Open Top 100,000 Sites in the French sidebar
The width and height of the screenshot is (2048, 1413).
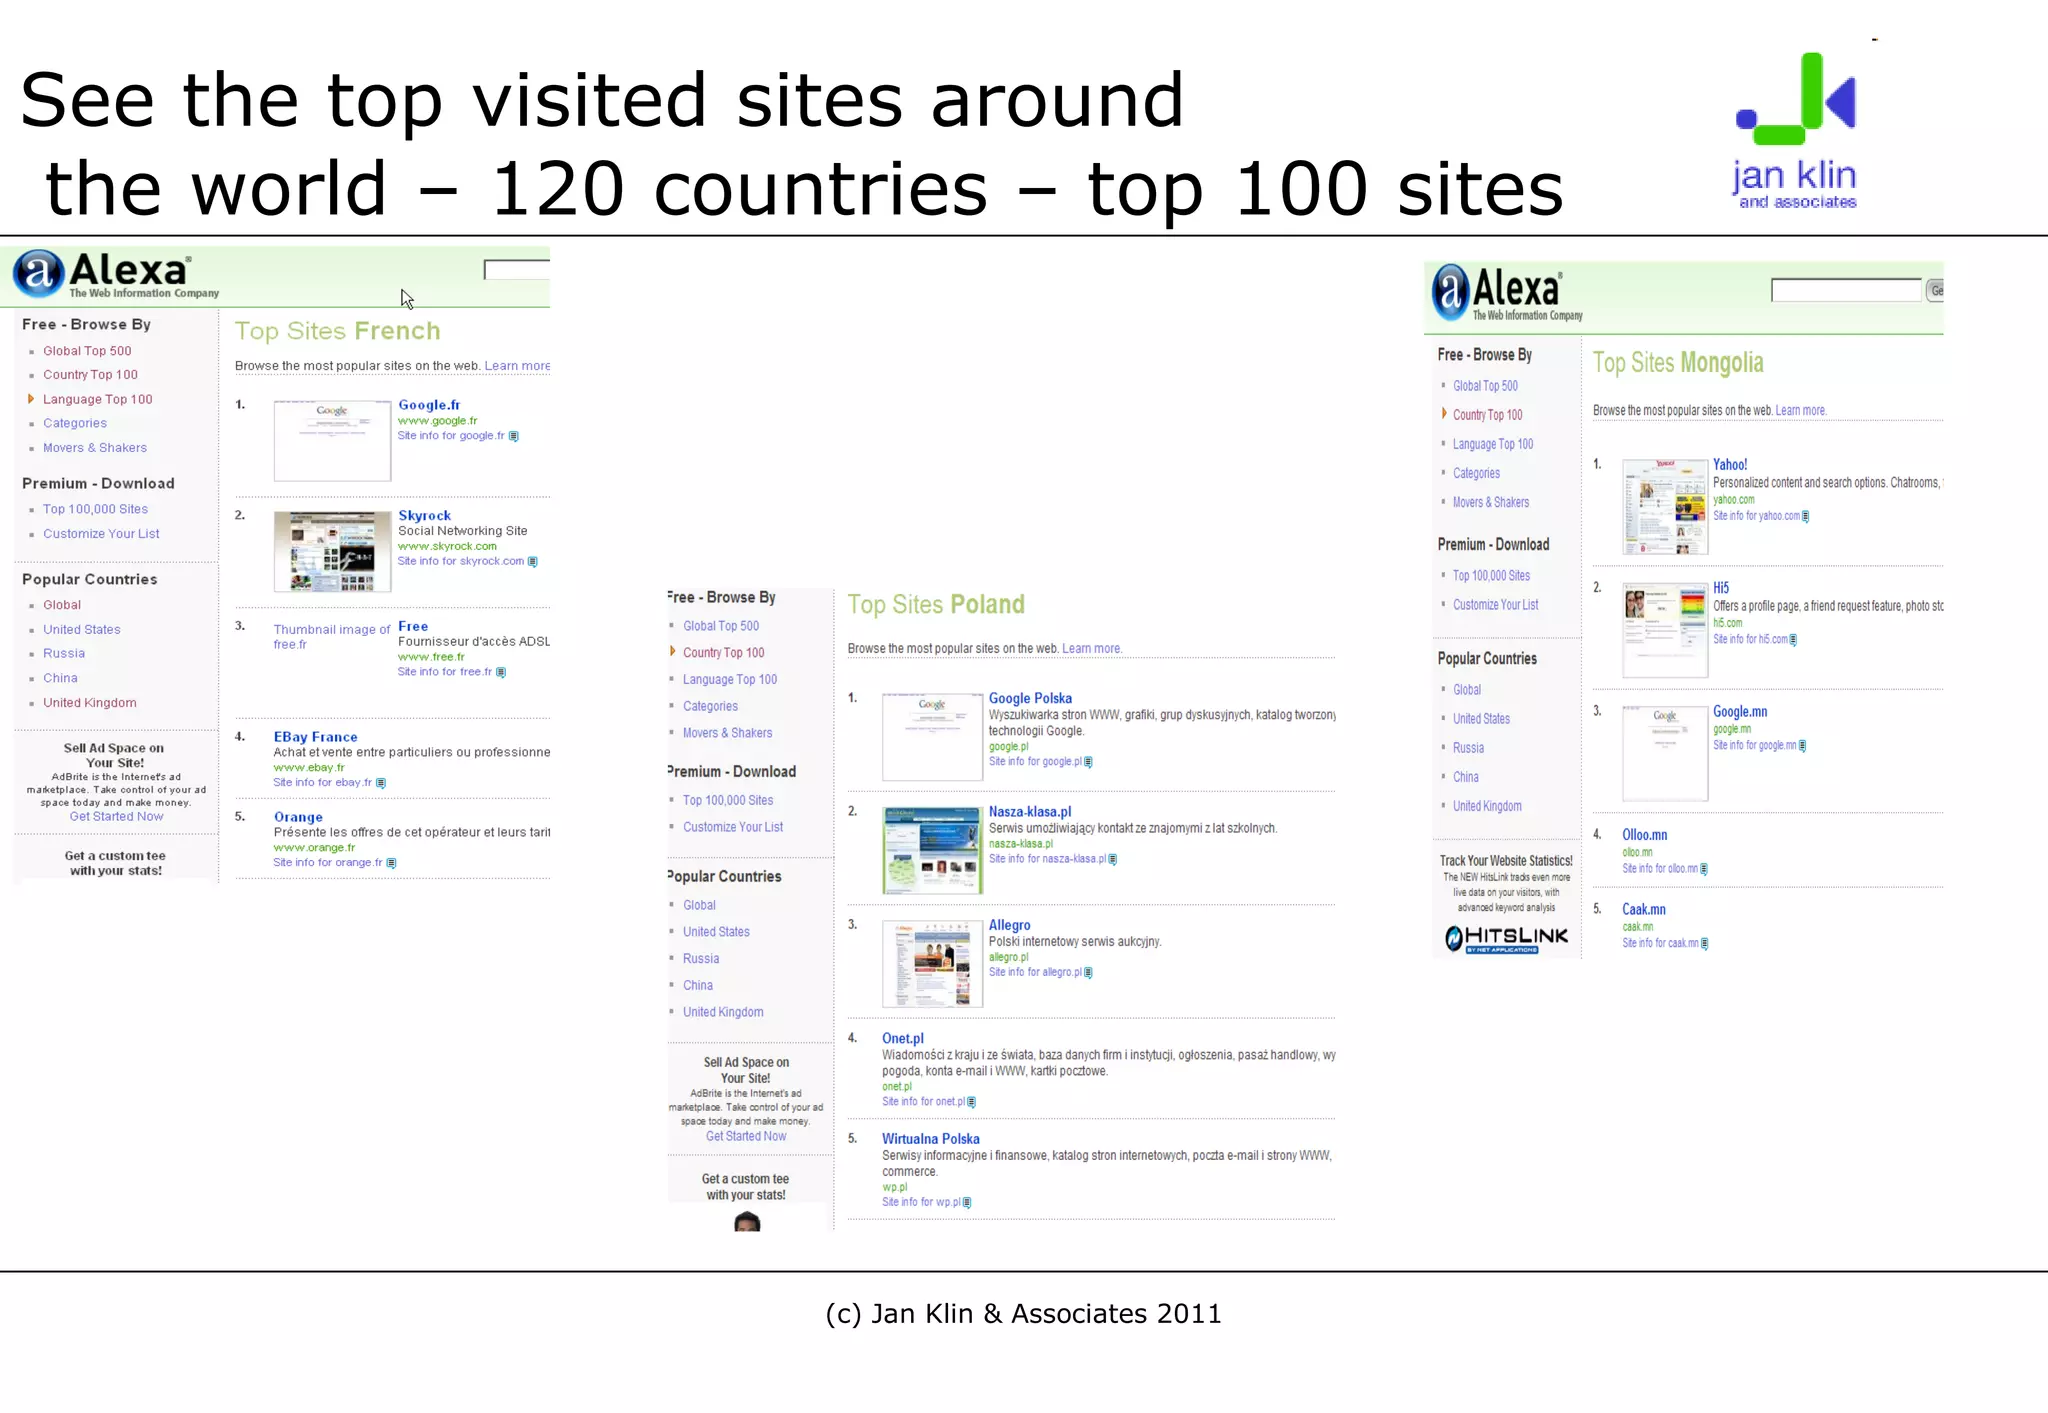coord(95,509)
